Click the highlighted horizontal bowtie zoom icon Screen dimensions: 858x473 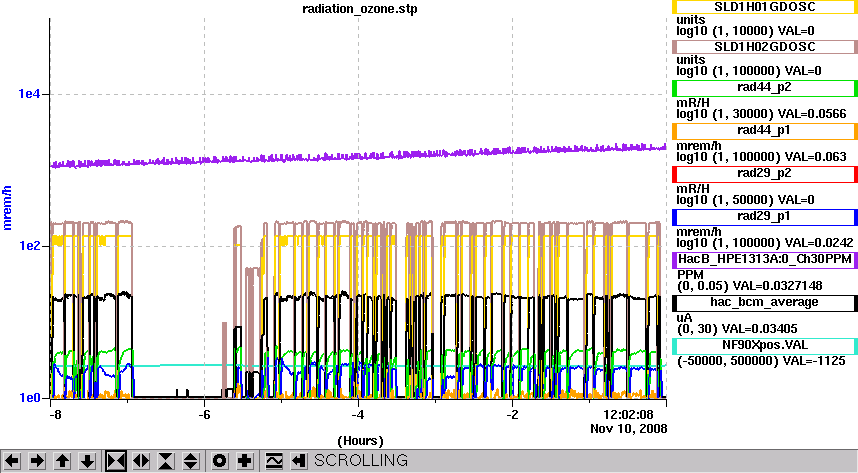point(115,461)
